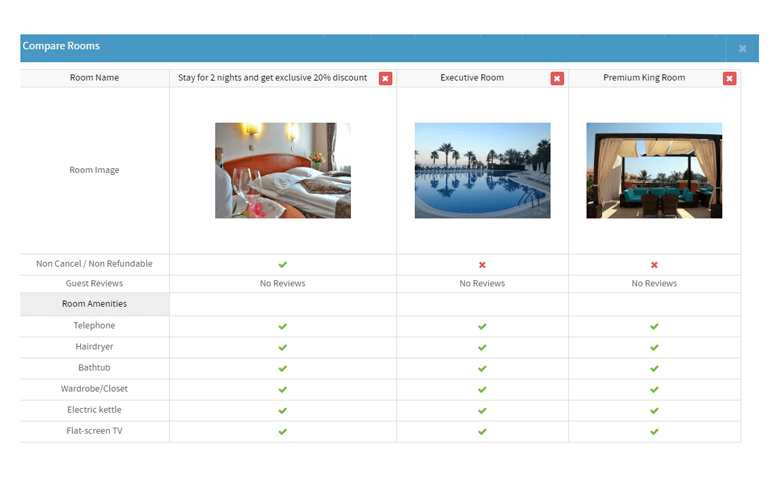Select the 'Telephone' amenity label
780x479 pixels.
(94, 325)
